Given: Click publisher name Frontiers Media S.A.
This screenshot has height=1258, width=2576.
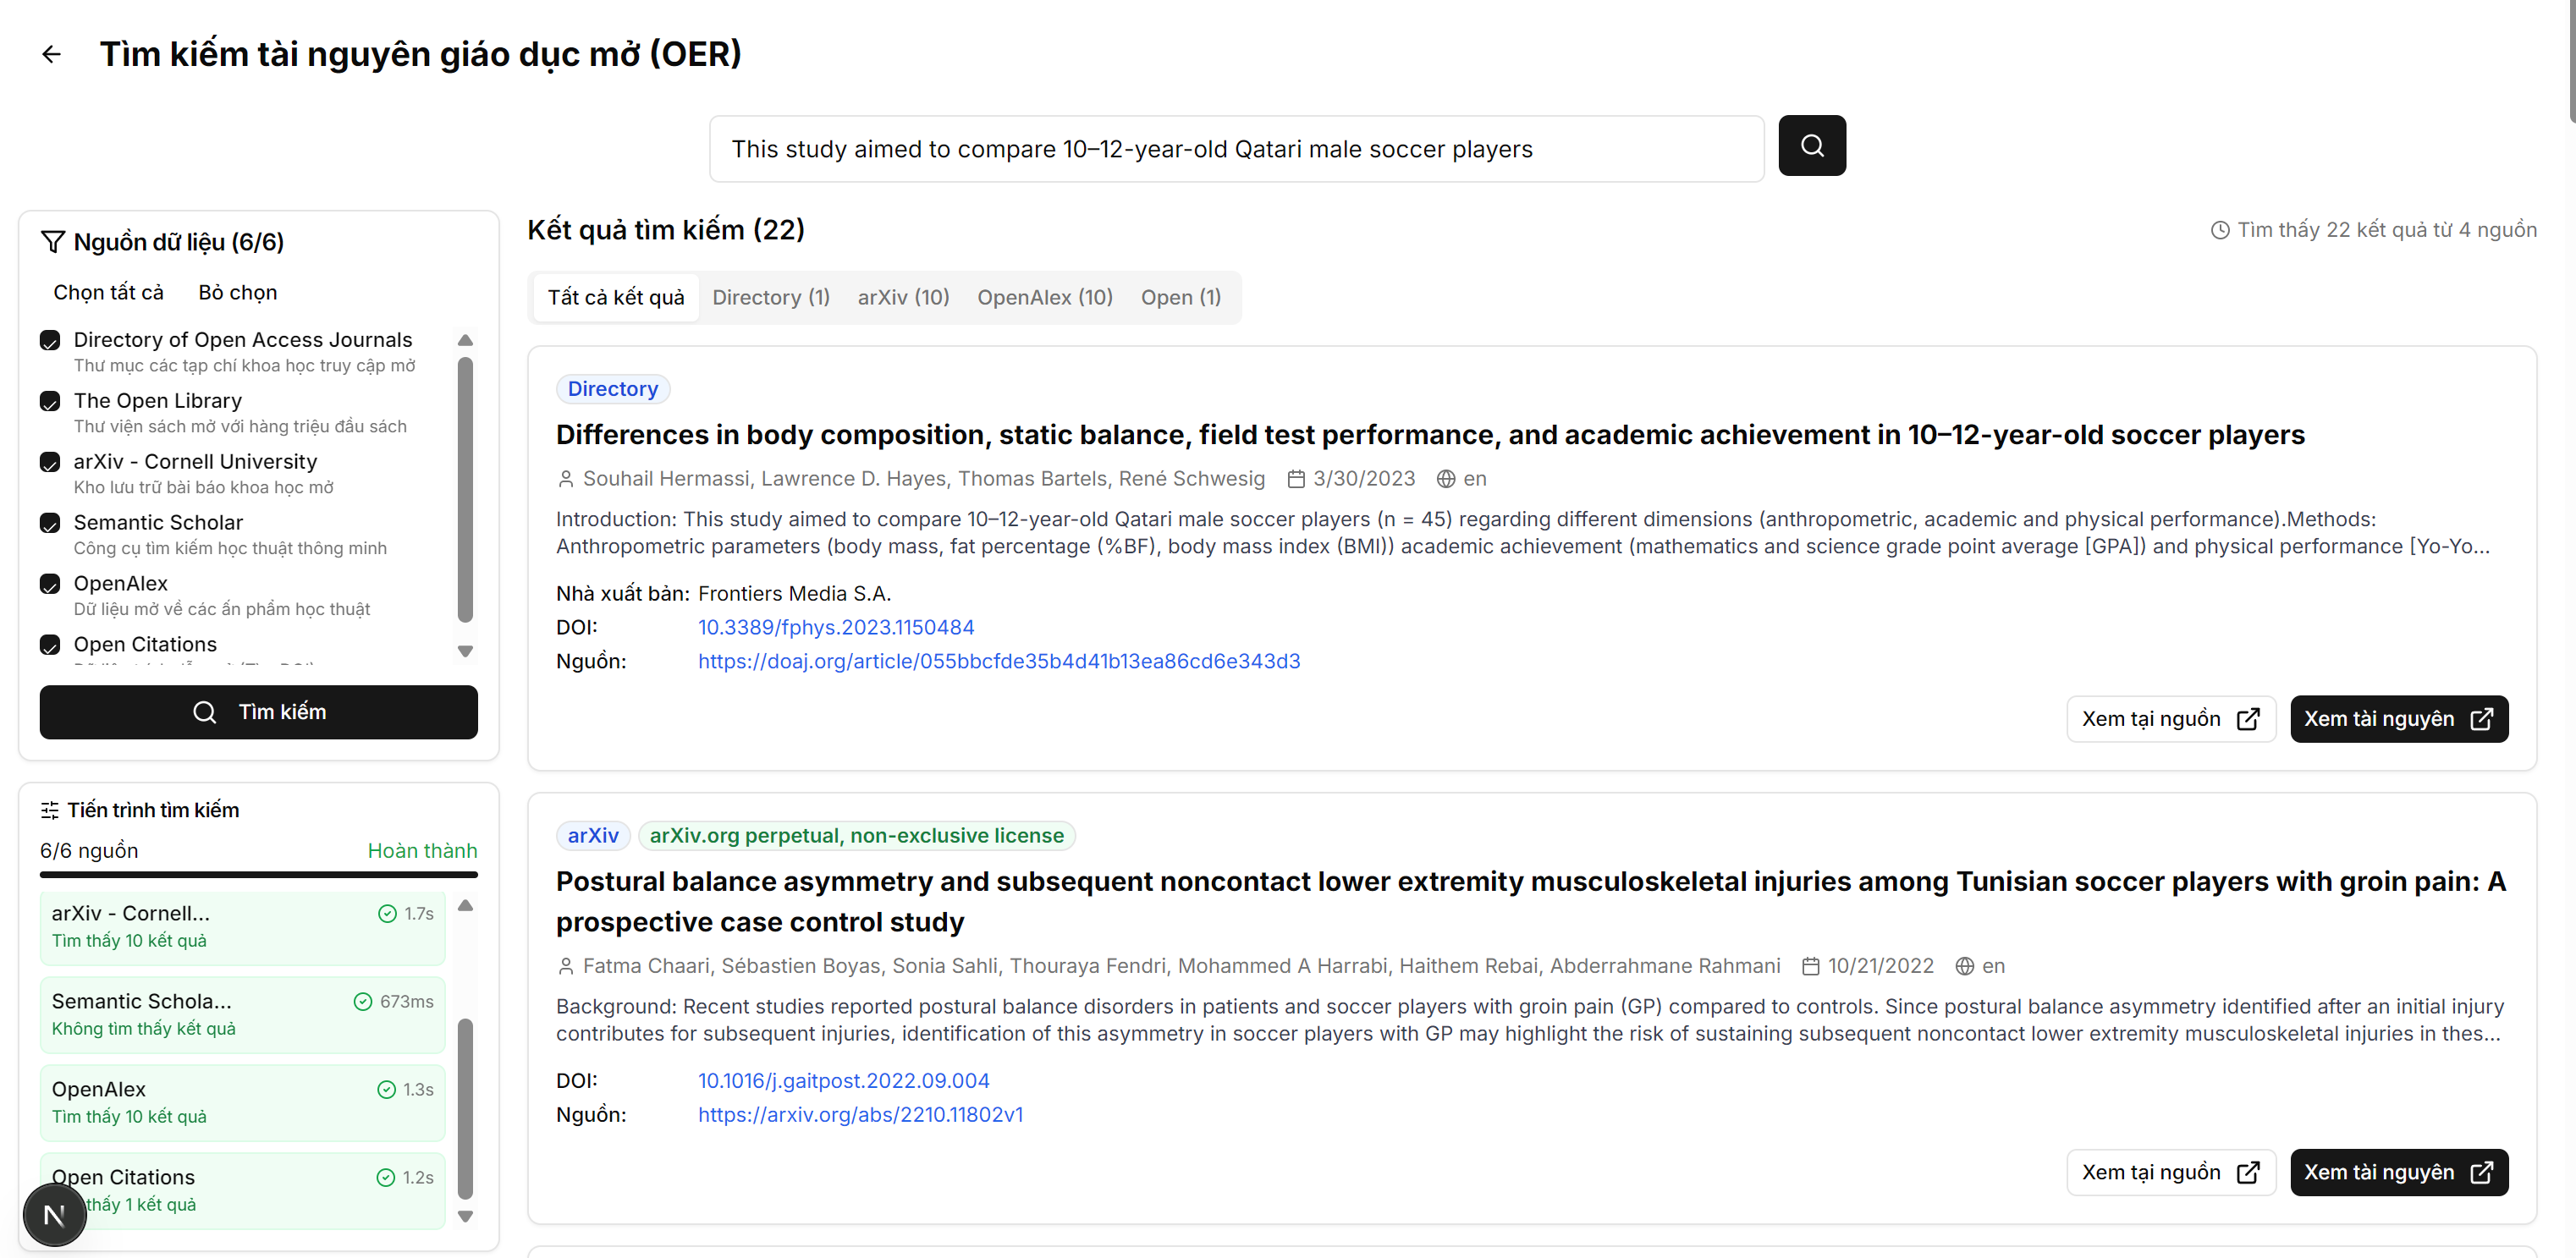Looking at the screenshot, I should [x=794, y=594].
